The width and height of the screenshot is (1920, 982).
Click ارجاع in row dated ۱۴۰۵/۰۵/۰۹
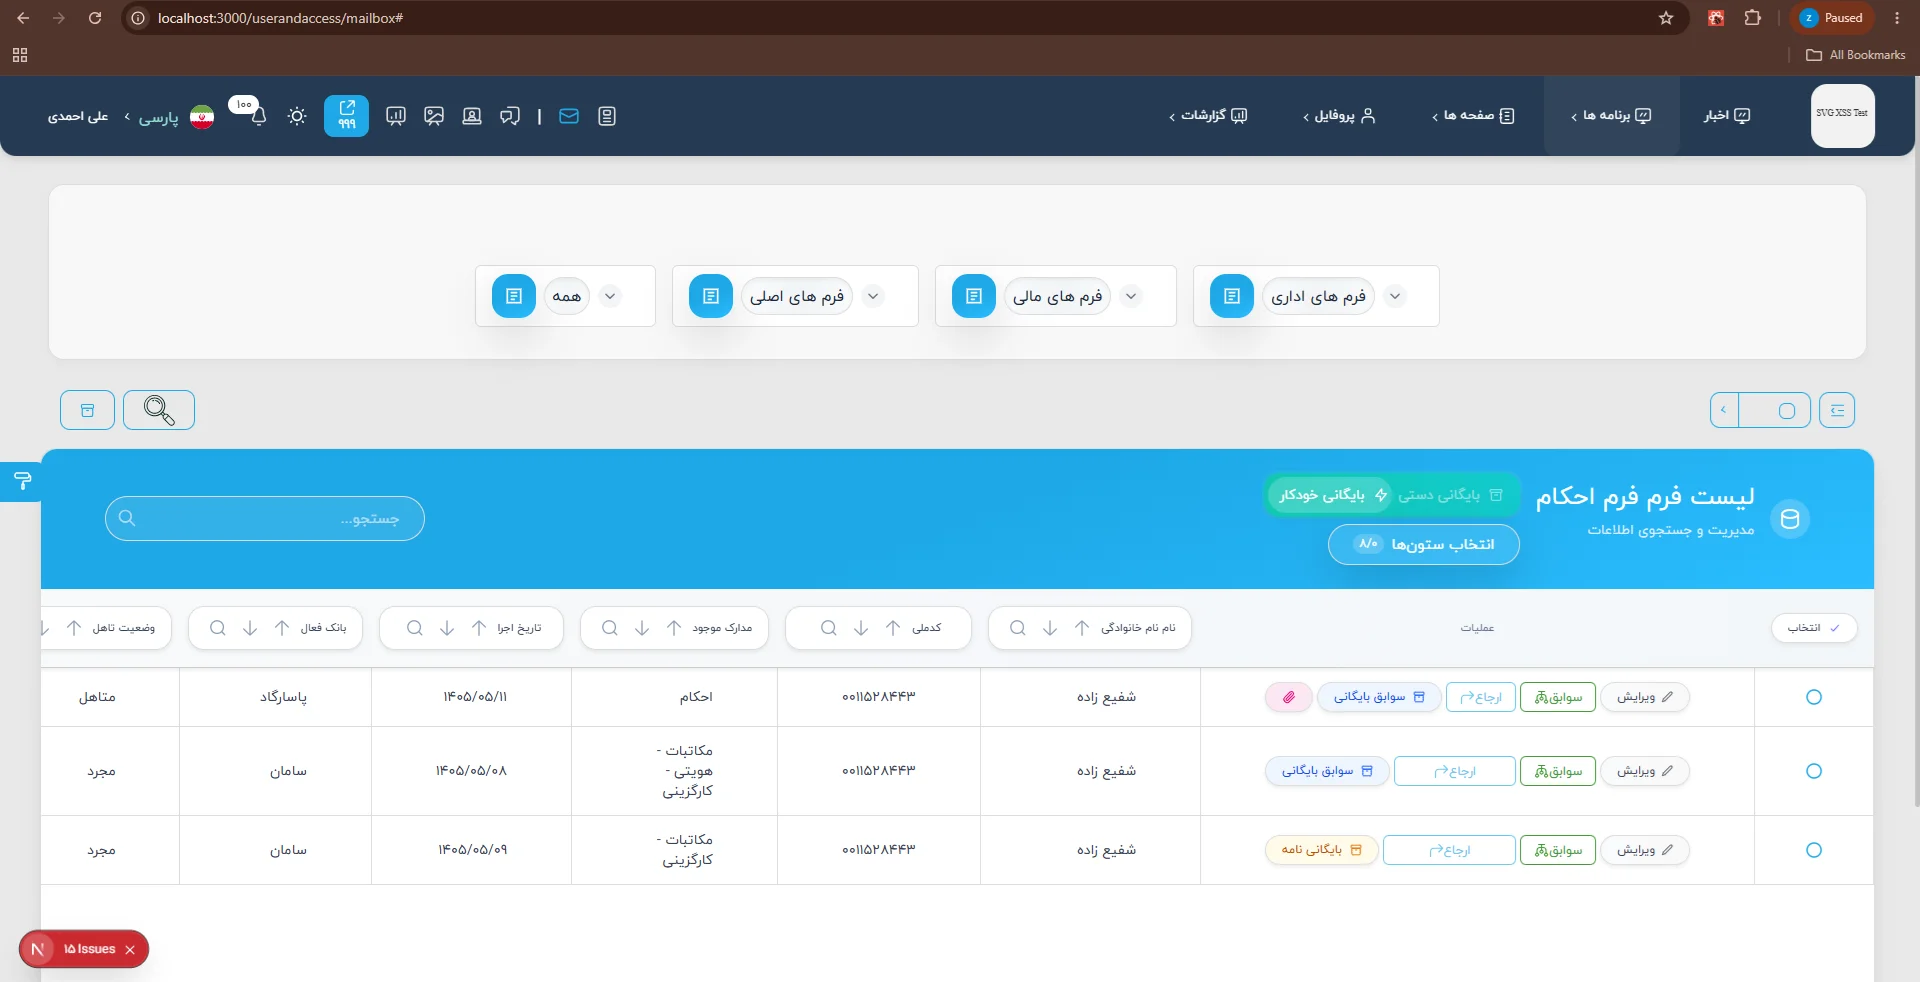(x=1449, y=850)
